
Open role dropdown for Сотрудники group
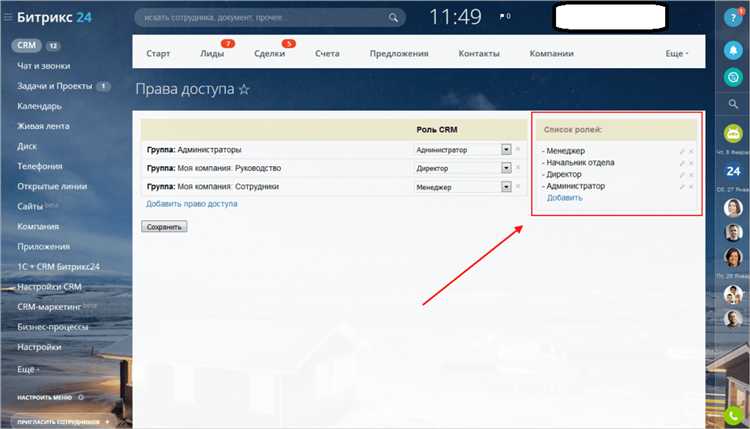pos(506,187)
